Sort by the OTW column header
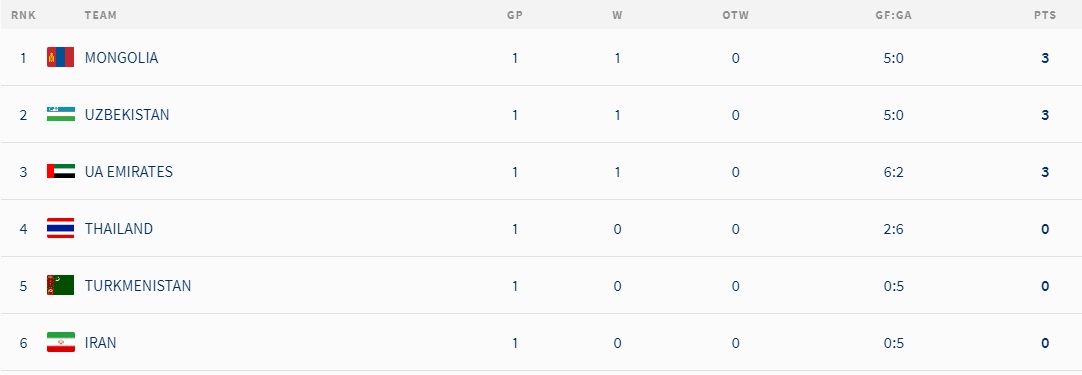The height and width of the screenshot is (375, 1082). click(x=736, y=15)
